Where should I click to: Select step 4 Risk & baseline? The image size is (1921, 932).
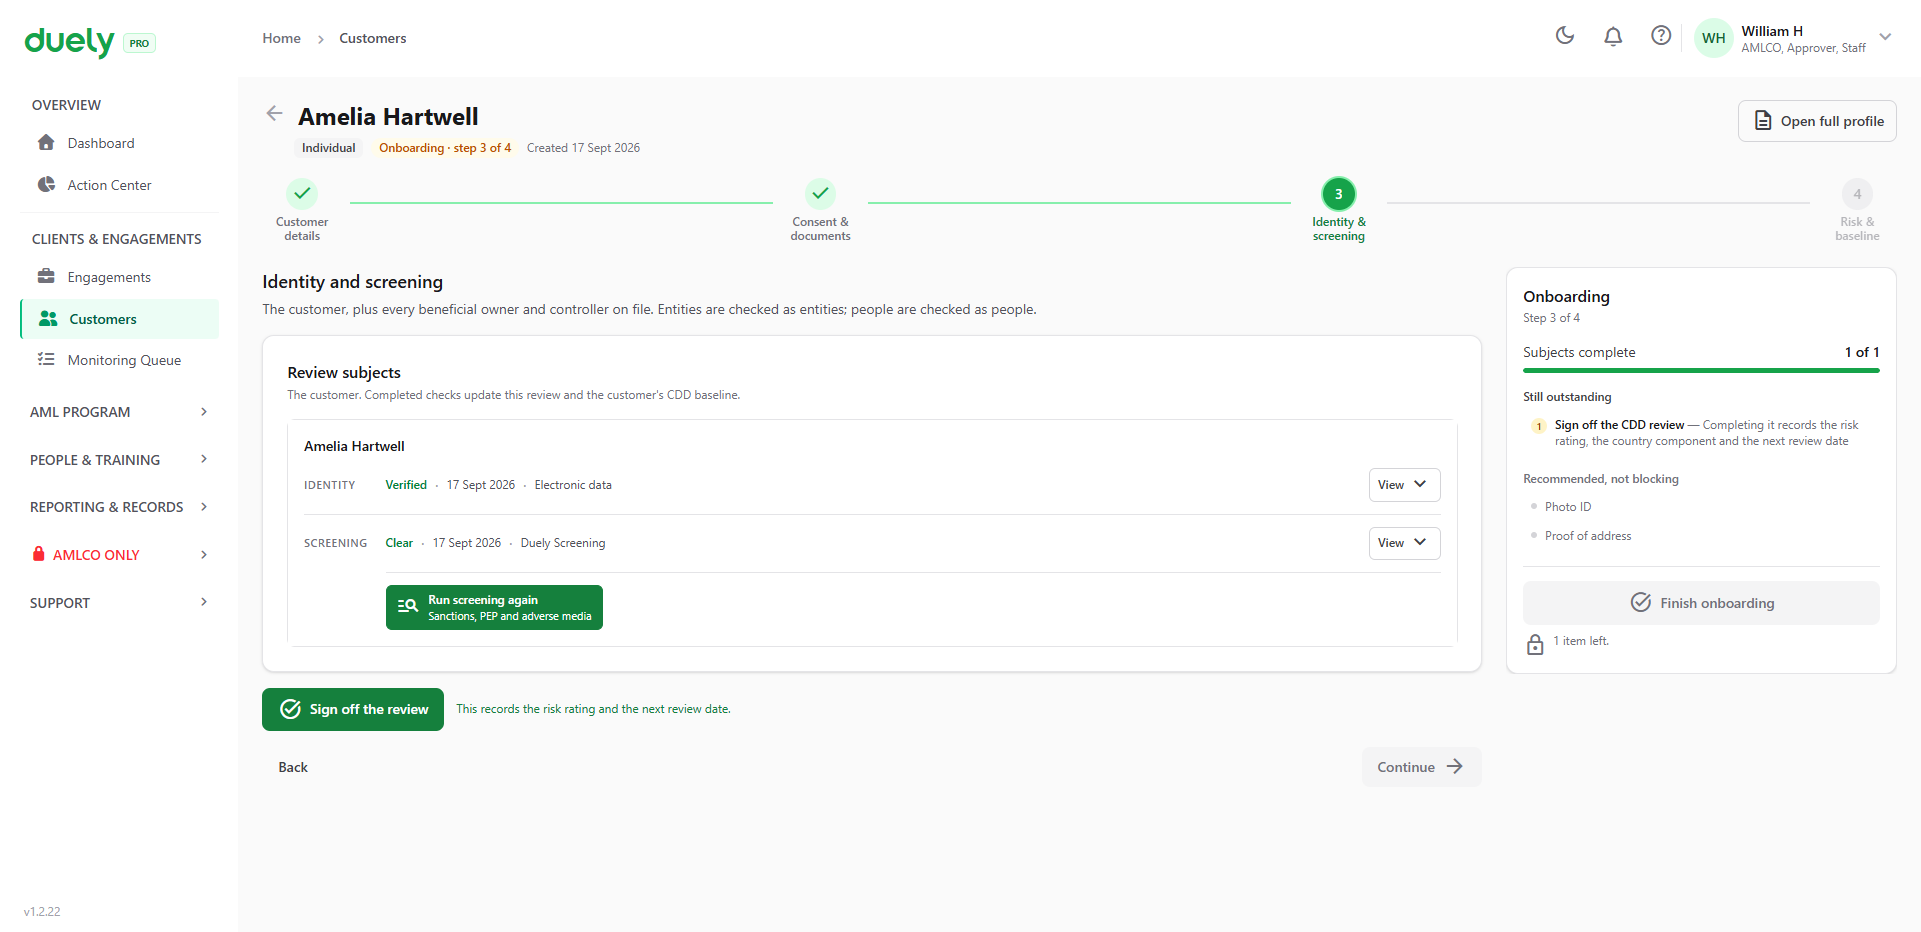tap(1857, 210)
